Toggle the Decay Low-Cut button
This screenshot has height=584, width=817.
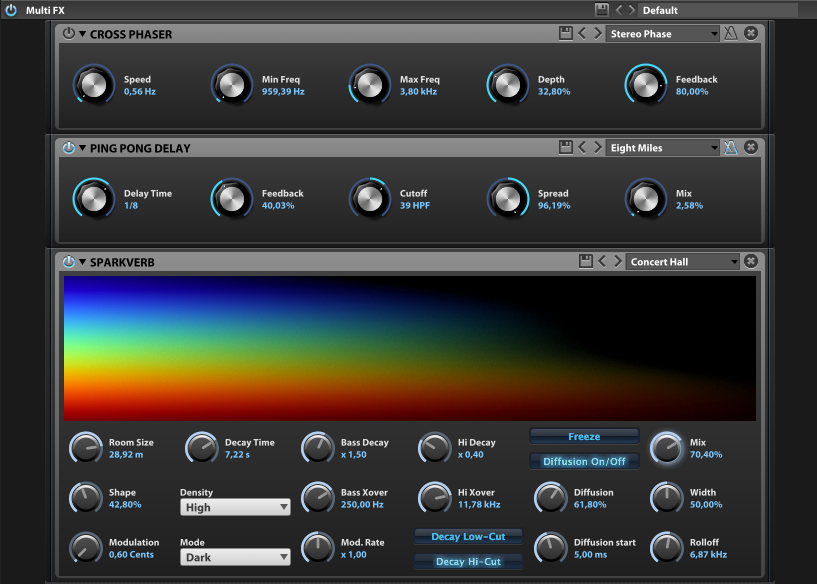[468, 536]
